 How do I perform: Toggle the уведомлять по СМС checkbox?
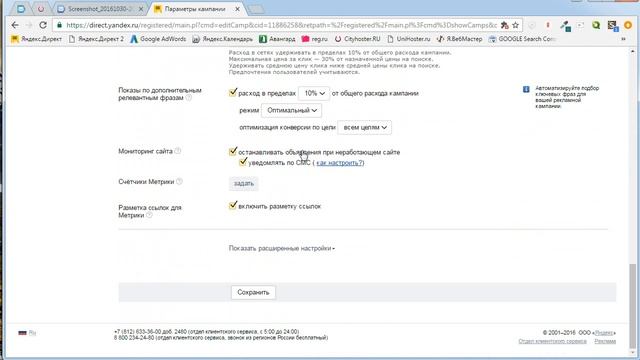243,162
